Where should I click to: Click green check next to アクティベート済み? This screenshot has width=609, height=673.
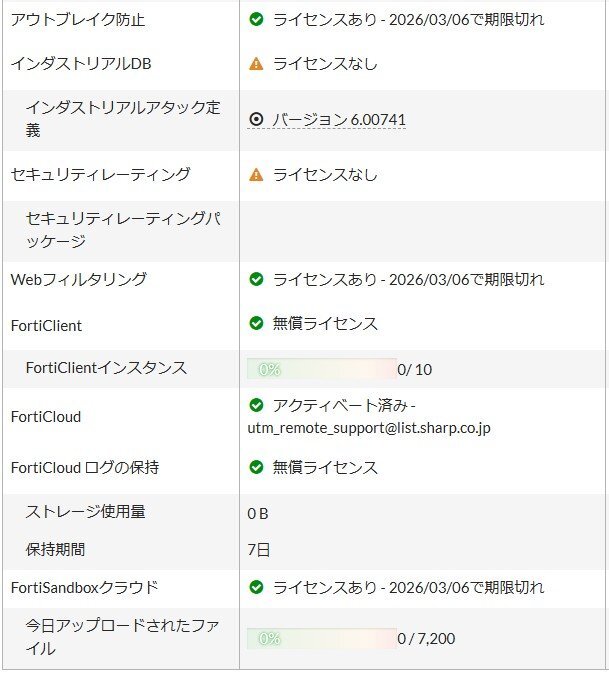click(256, 405)
